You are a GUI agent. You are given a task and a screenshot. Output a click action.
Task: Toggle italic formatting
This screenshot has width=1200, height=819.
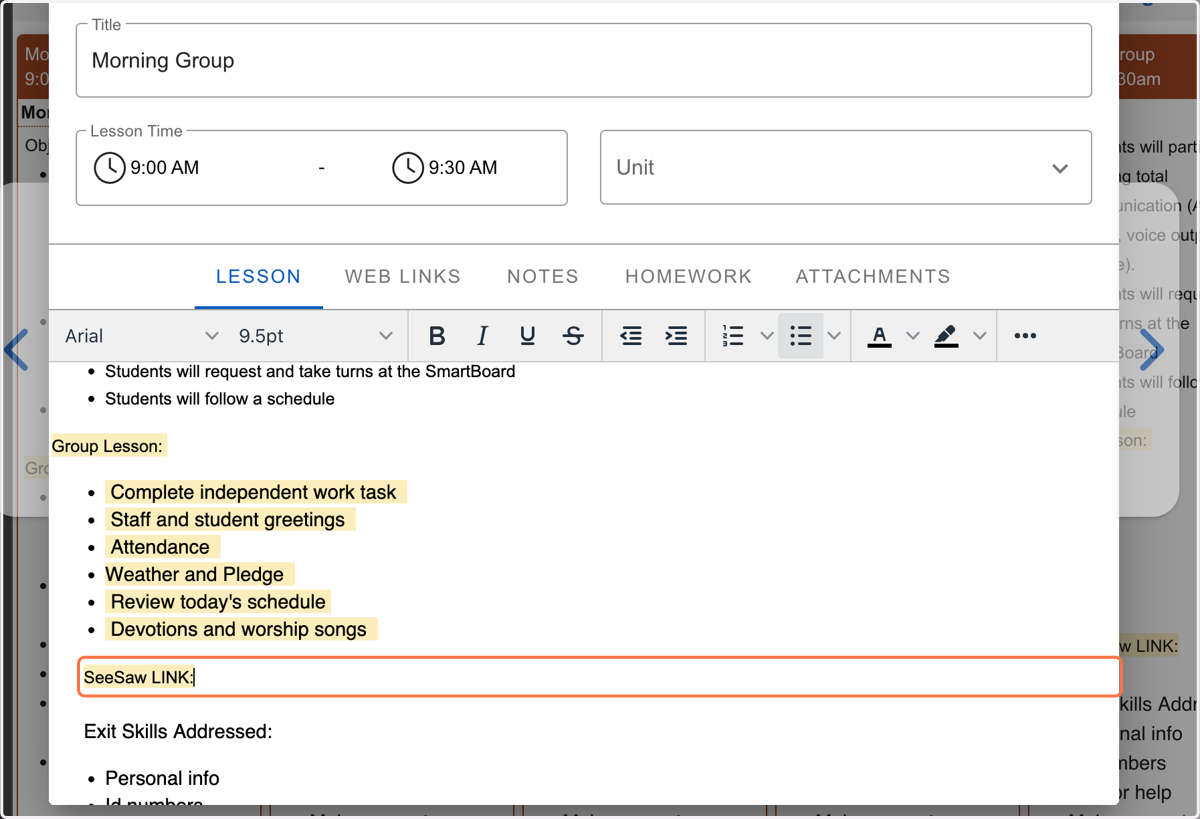pos(482,336)
